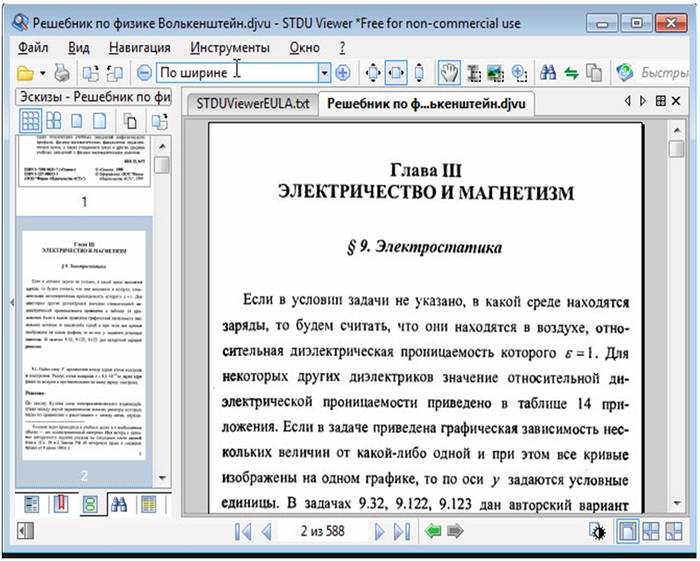700x561 pixels.
Task: Select page 1 thumbnail
Action: (84, 161)
